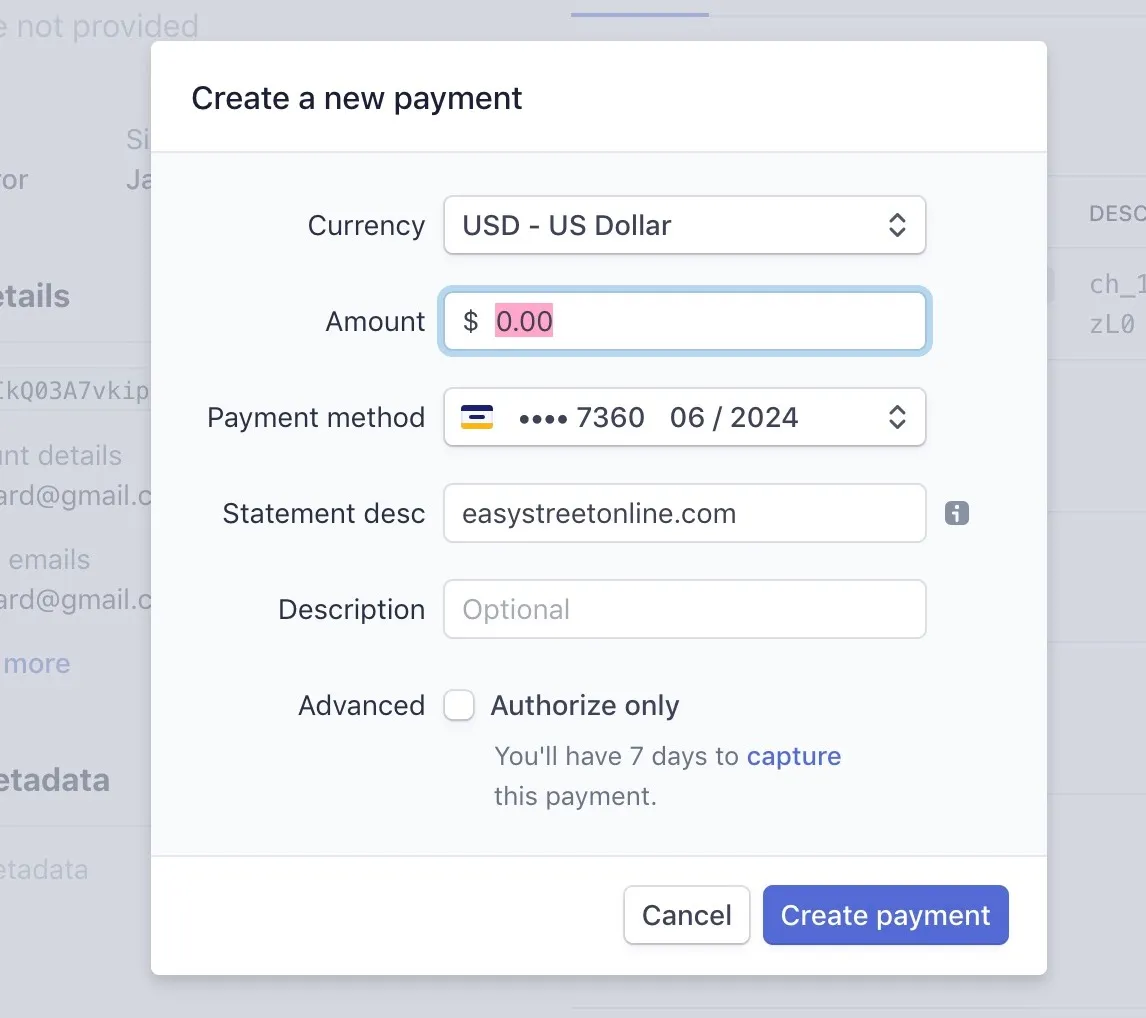Click the more link in background page
This screenshot has height=1018, width=1146.
pyautogui.click(x=37, y=664)
